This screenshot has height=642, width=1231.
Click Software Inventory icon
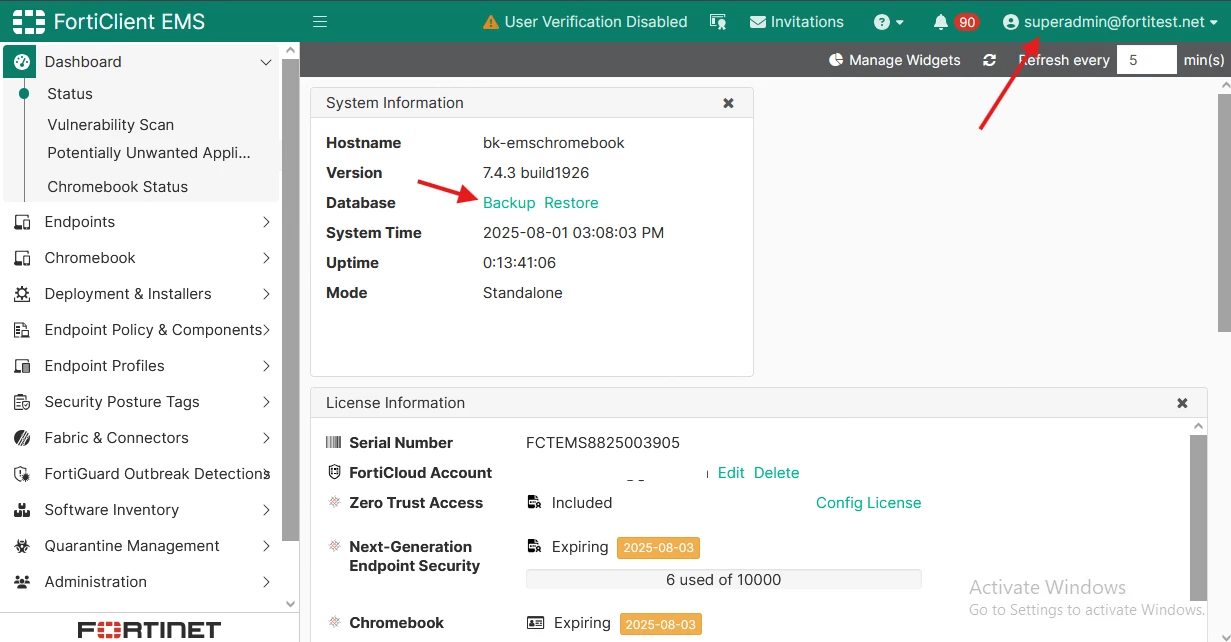[22, 511]
